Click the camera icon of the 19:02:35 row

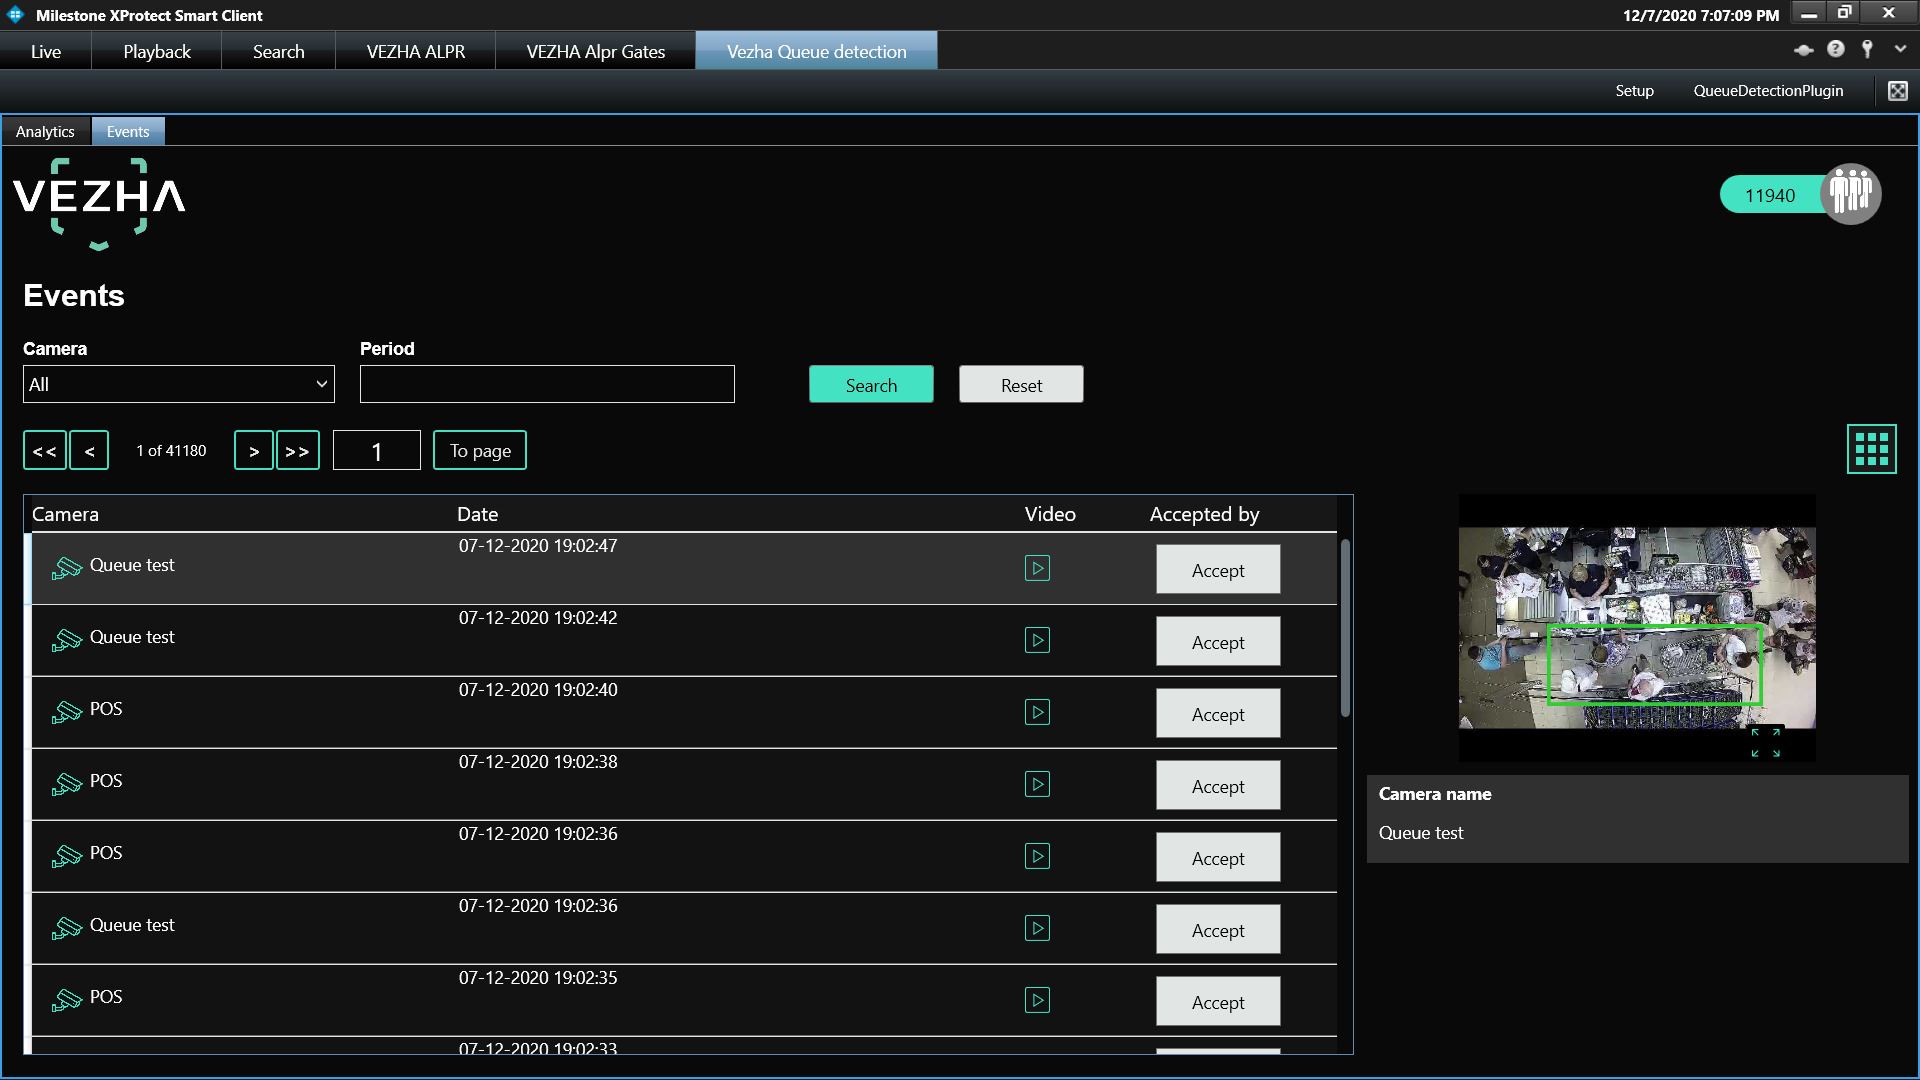(67, 1000)
